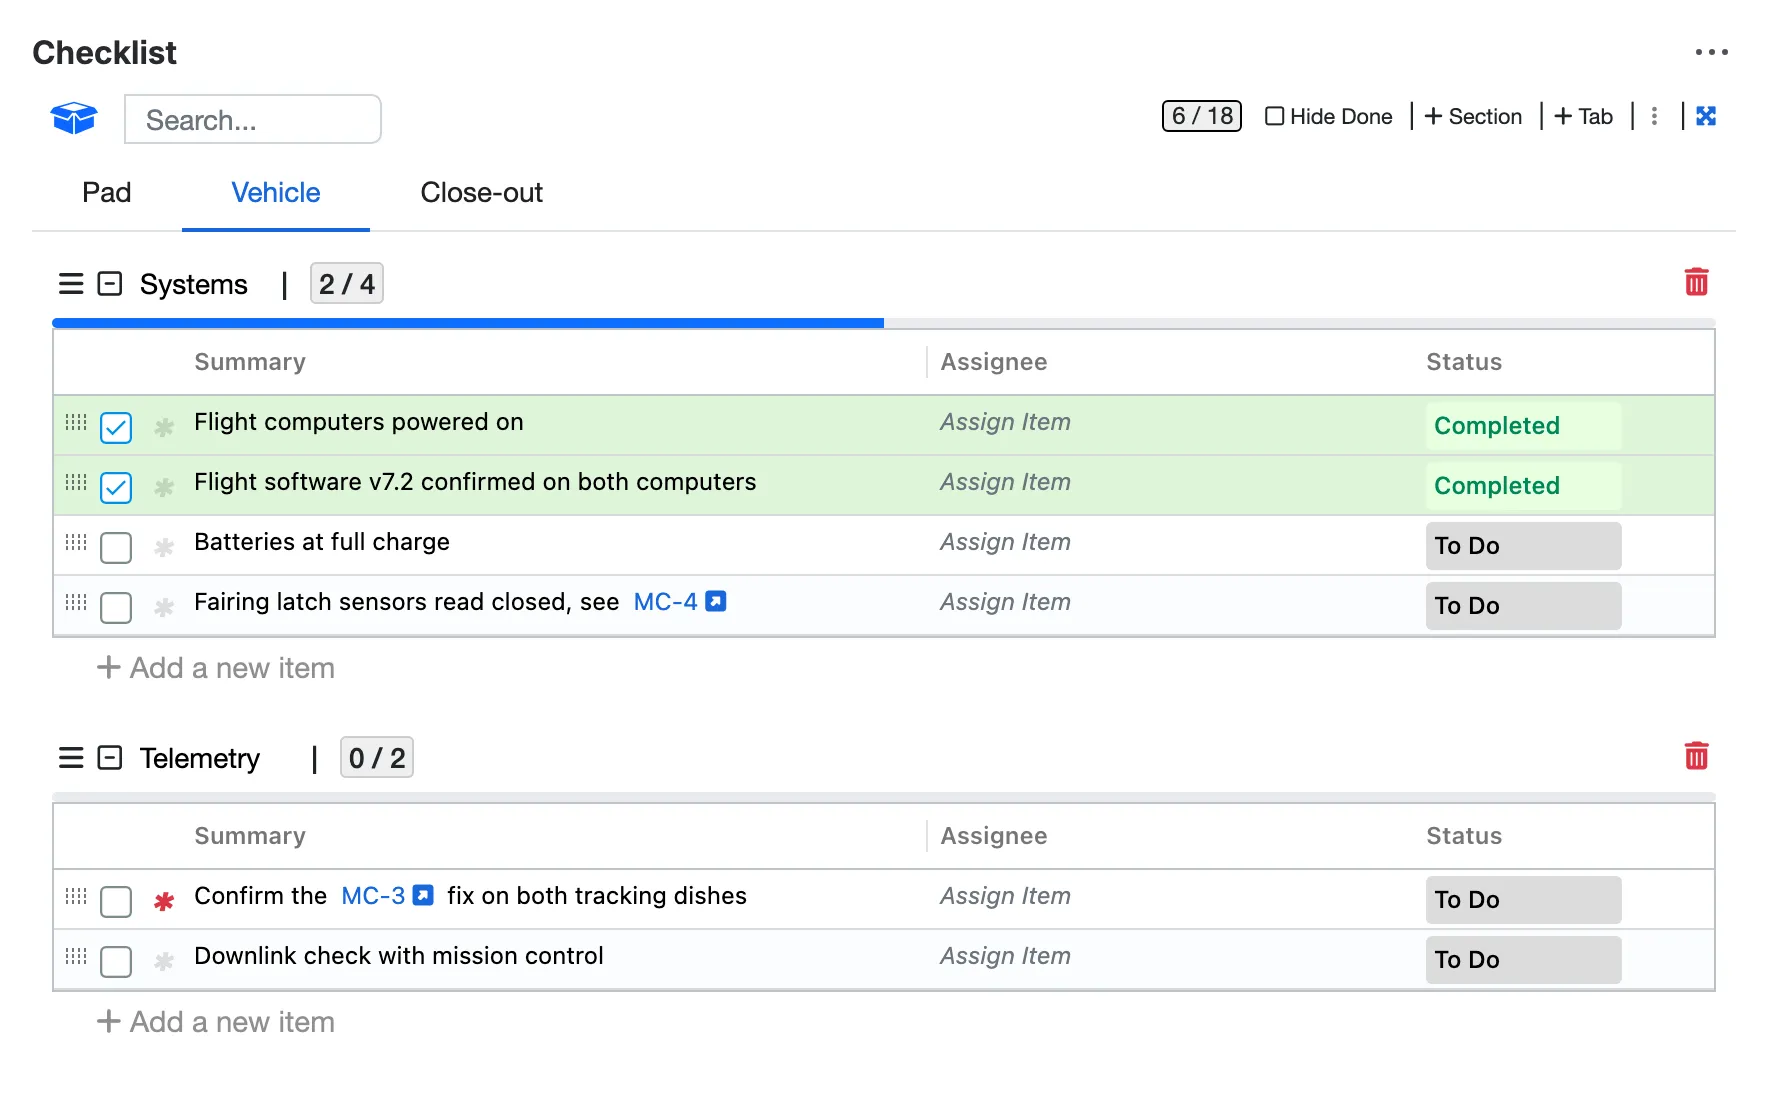
Task: Check Downlink check with mission control
Action: click(x=116, y=962)
